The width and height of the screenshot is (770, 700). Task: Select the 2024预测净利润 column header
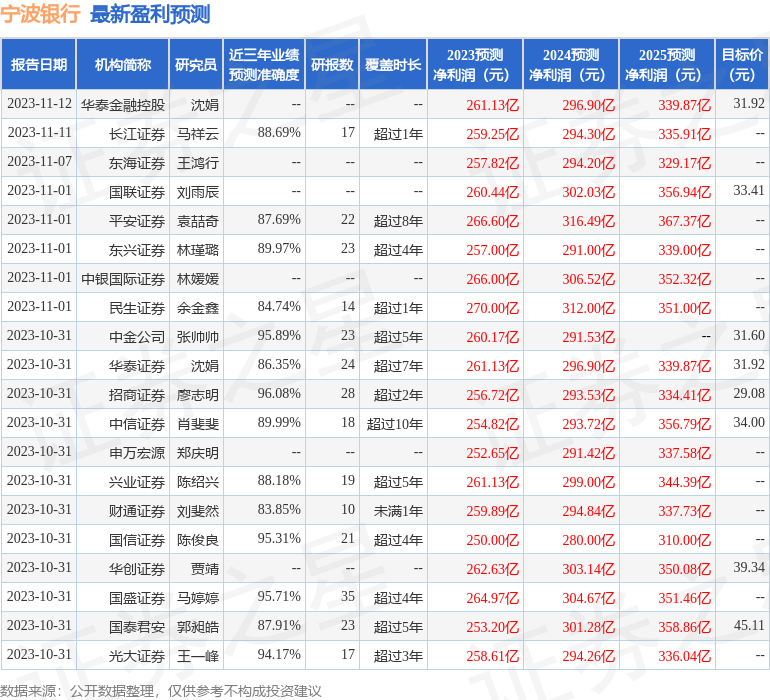tap(571, 64)
